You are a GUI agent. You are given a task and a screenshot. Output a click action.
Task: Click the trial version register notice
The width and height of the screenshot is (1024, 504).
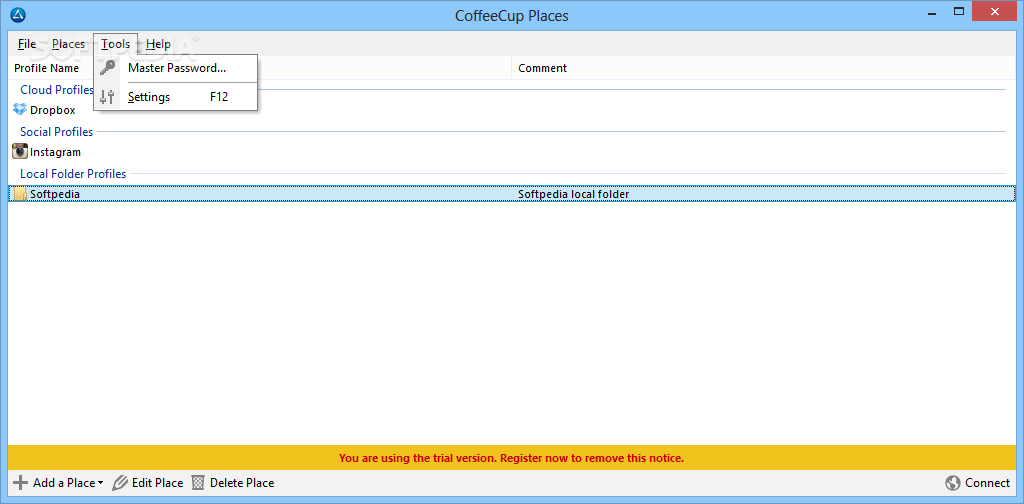click(511, 458)
